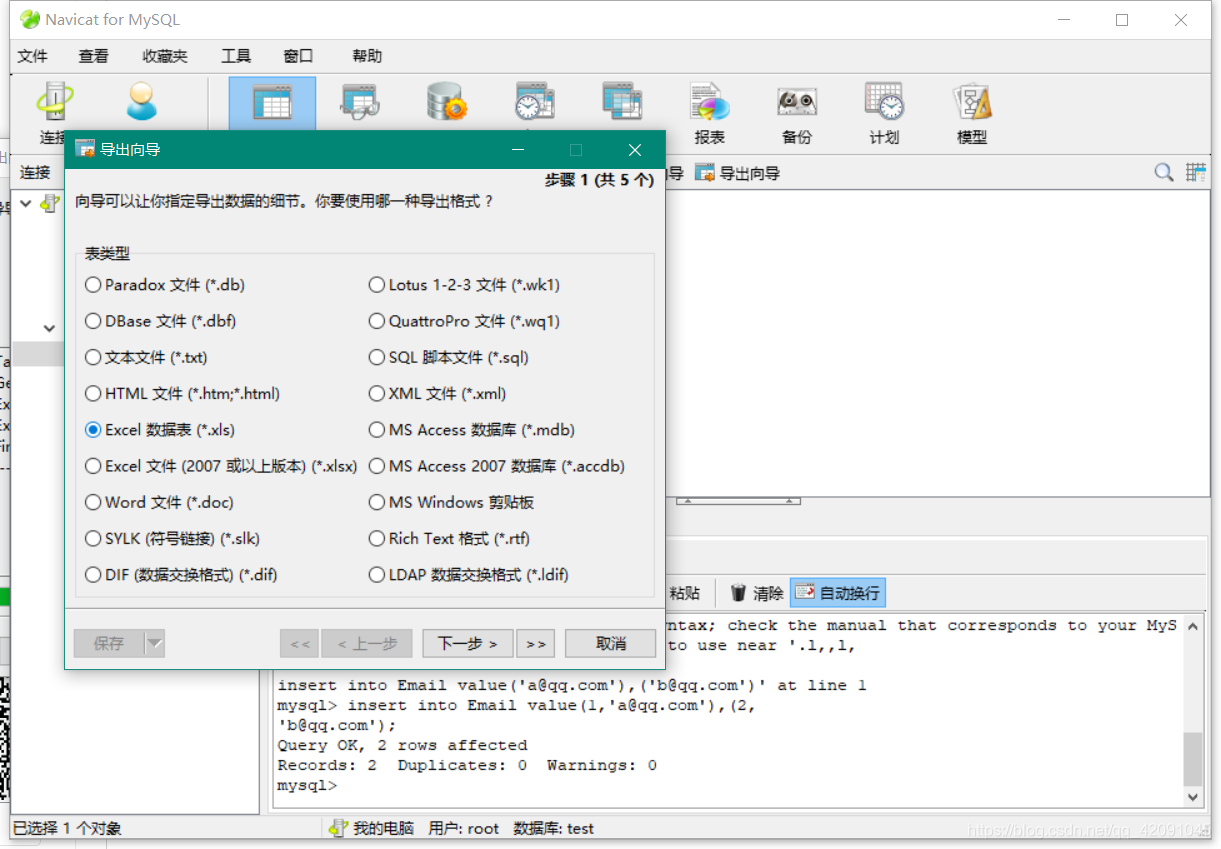Click the 粘贴 button in console toolbar
This screenshot has width=1221, height=849.
coord(684,593)
